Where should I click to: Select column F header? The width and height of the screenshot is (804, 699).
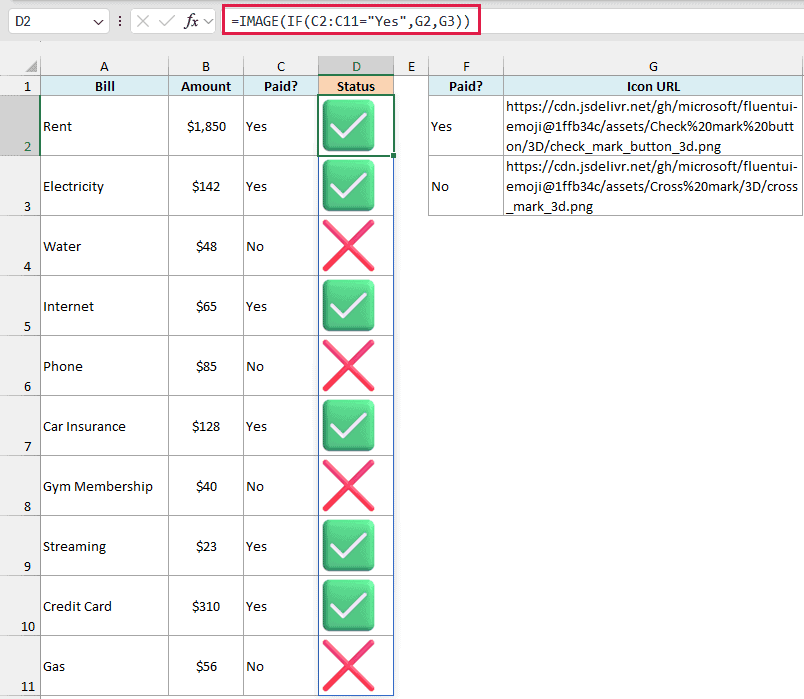coord(466,66)
